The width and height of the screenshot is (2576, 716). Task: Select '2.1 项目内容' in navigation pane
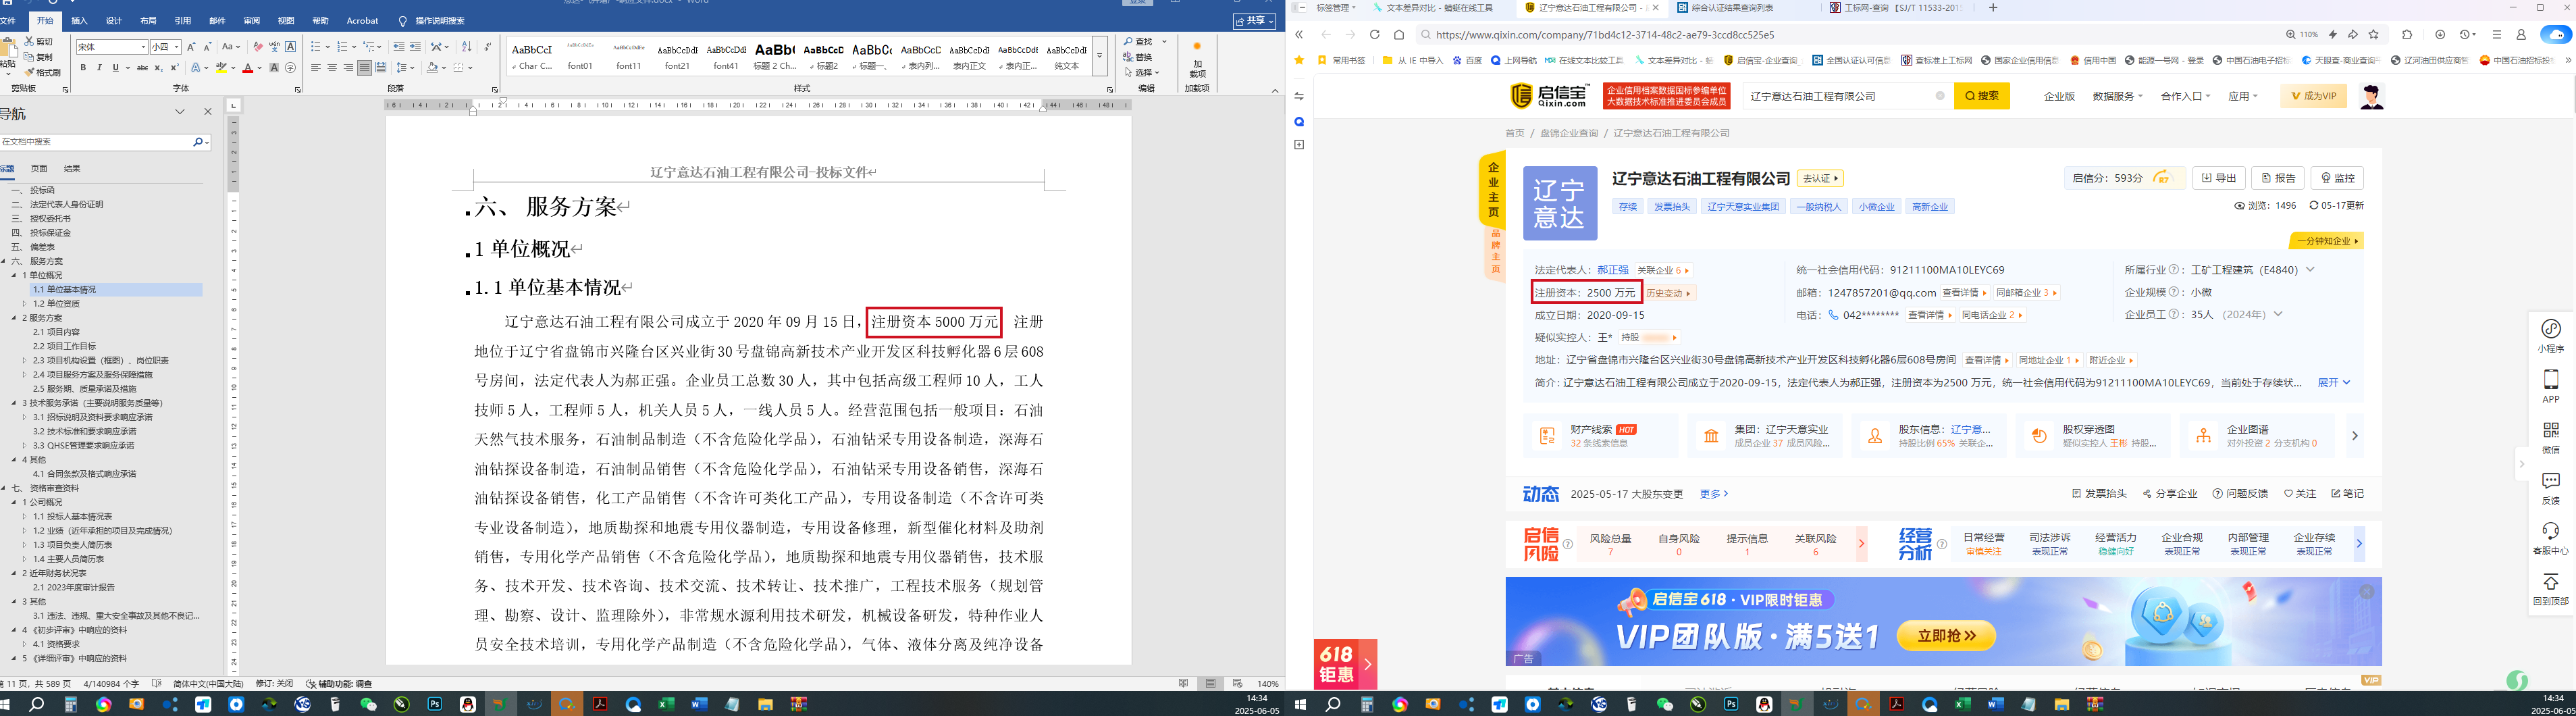tap(56, 332)
